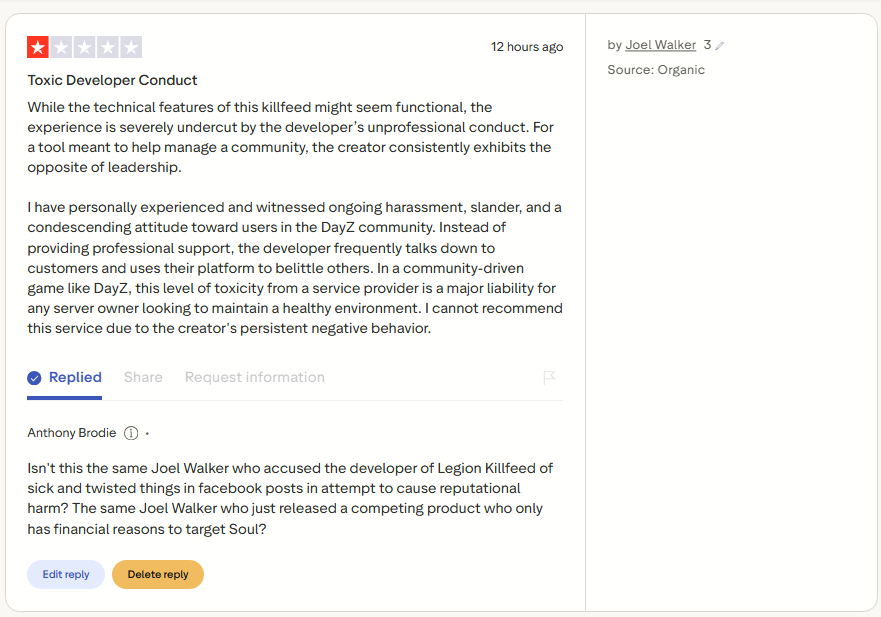Click the reviewer review count number 3

click(x=707, y=45)
